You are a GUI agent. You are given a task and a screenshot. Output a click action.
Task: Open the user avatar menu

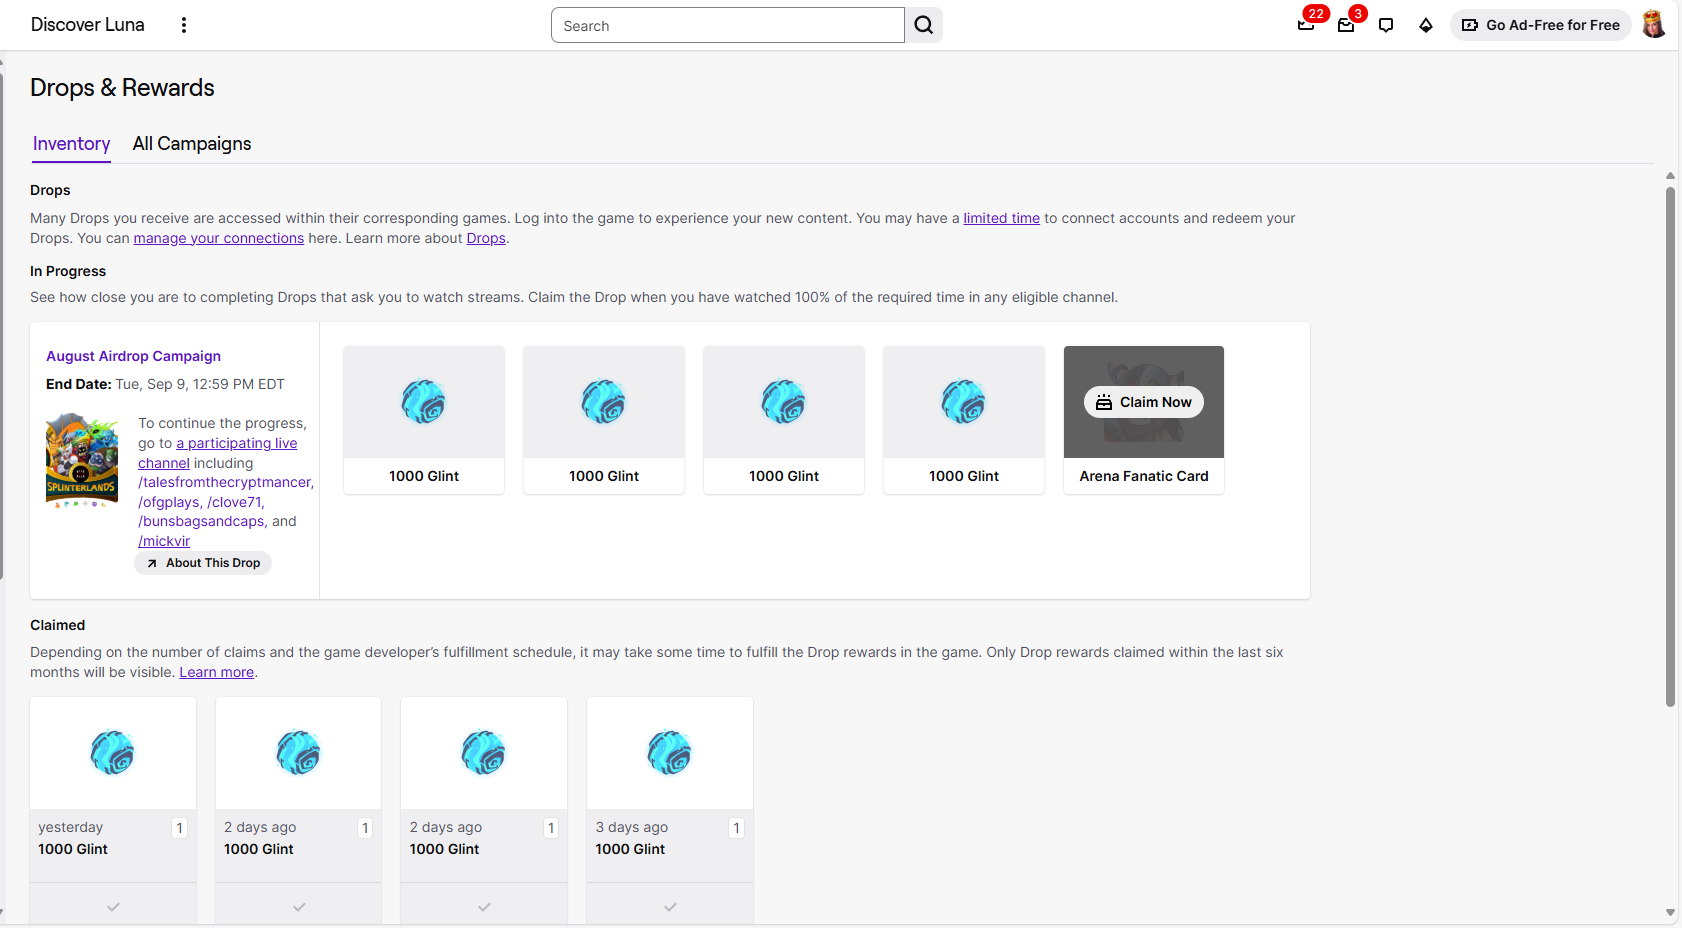point(1654,25)
